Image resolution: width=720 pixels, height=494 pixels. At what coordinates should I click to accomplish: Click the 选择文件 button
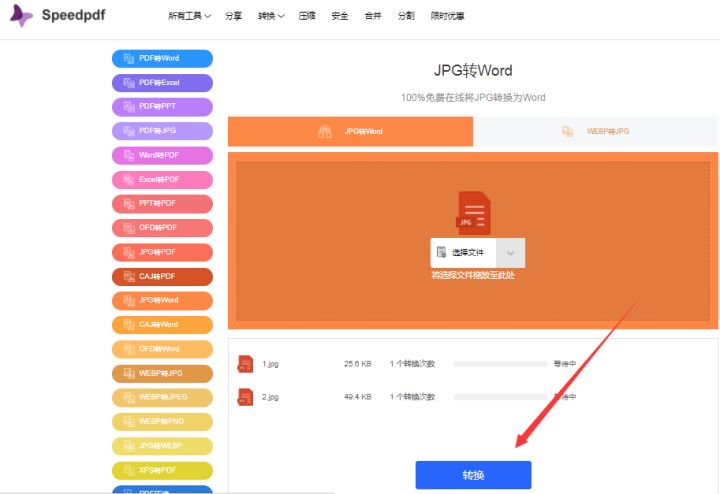pyautogui.click(x=463, y=253)
